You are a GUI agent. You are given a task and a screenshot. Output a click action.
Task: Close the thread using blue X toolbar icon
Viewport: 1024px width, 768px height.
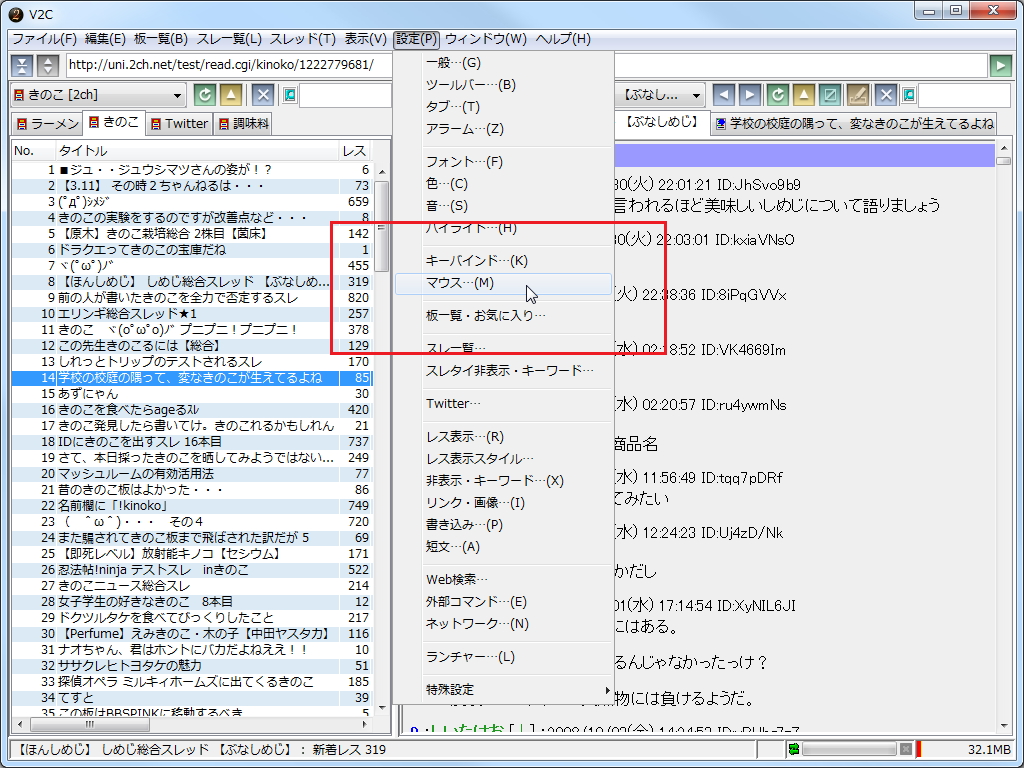click(887, 94)
